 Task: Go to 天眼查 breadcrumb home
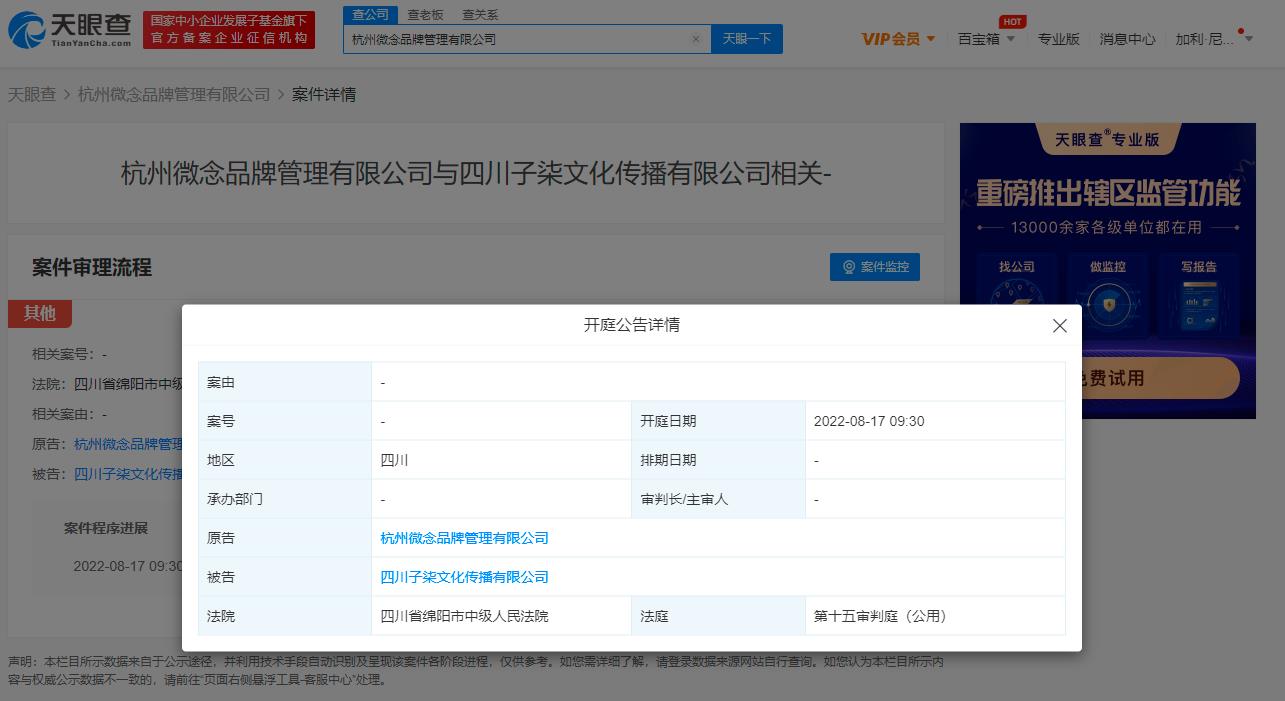[32, 94]
